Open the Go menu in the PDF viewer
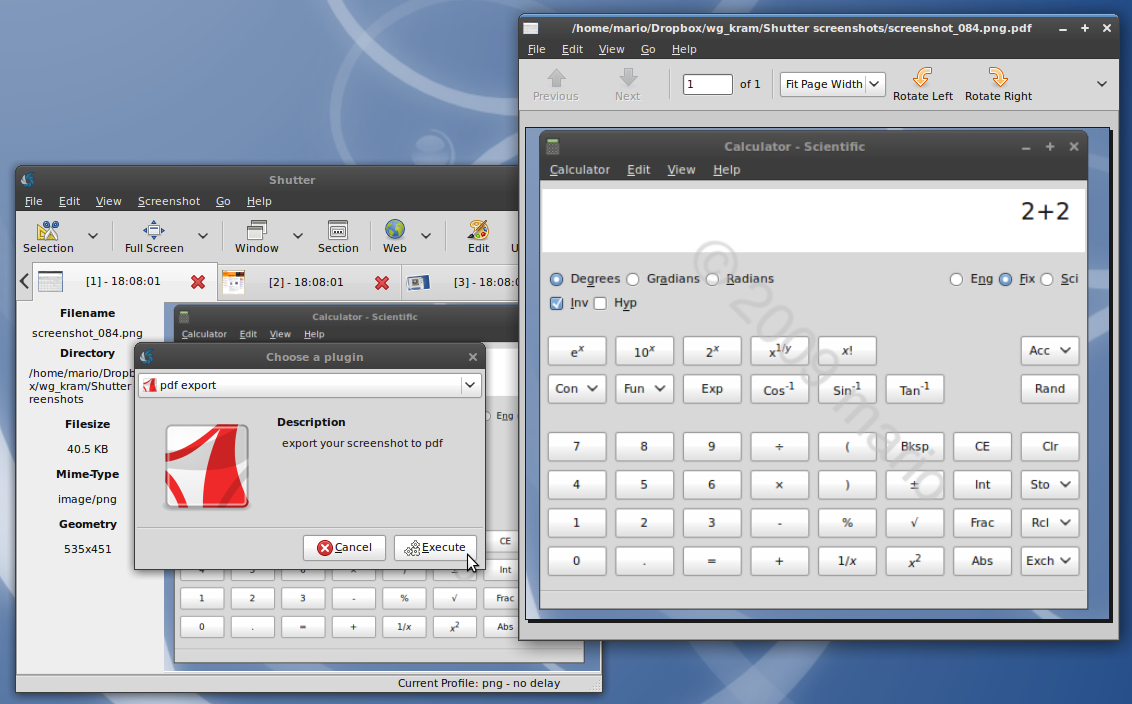1132x704 pixels. pyautogui.click(x=648, y=49)
